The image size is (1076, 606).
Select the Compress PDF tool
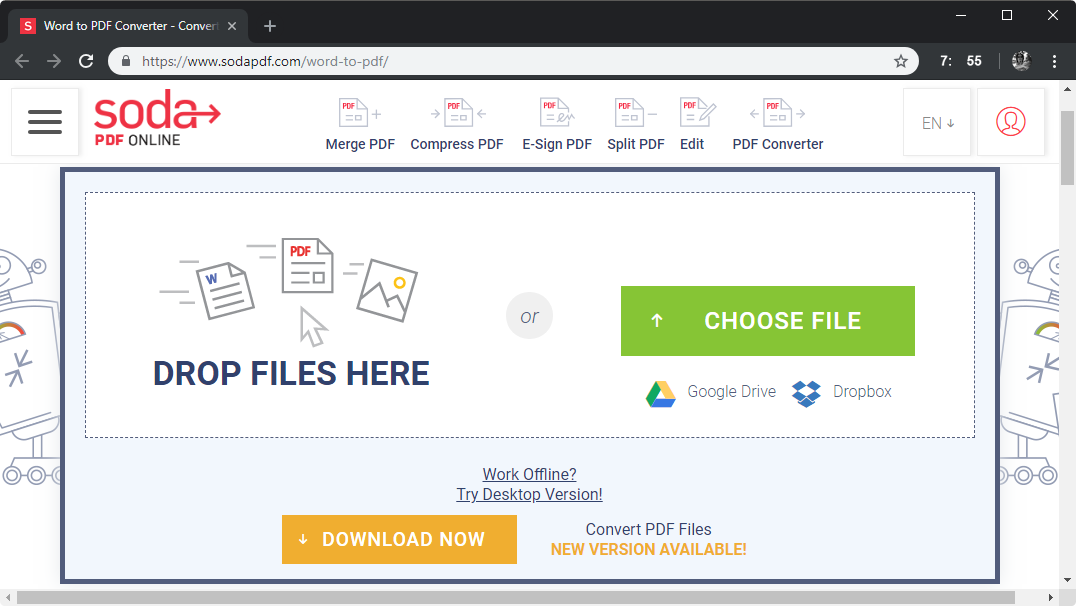coord(457,124)
